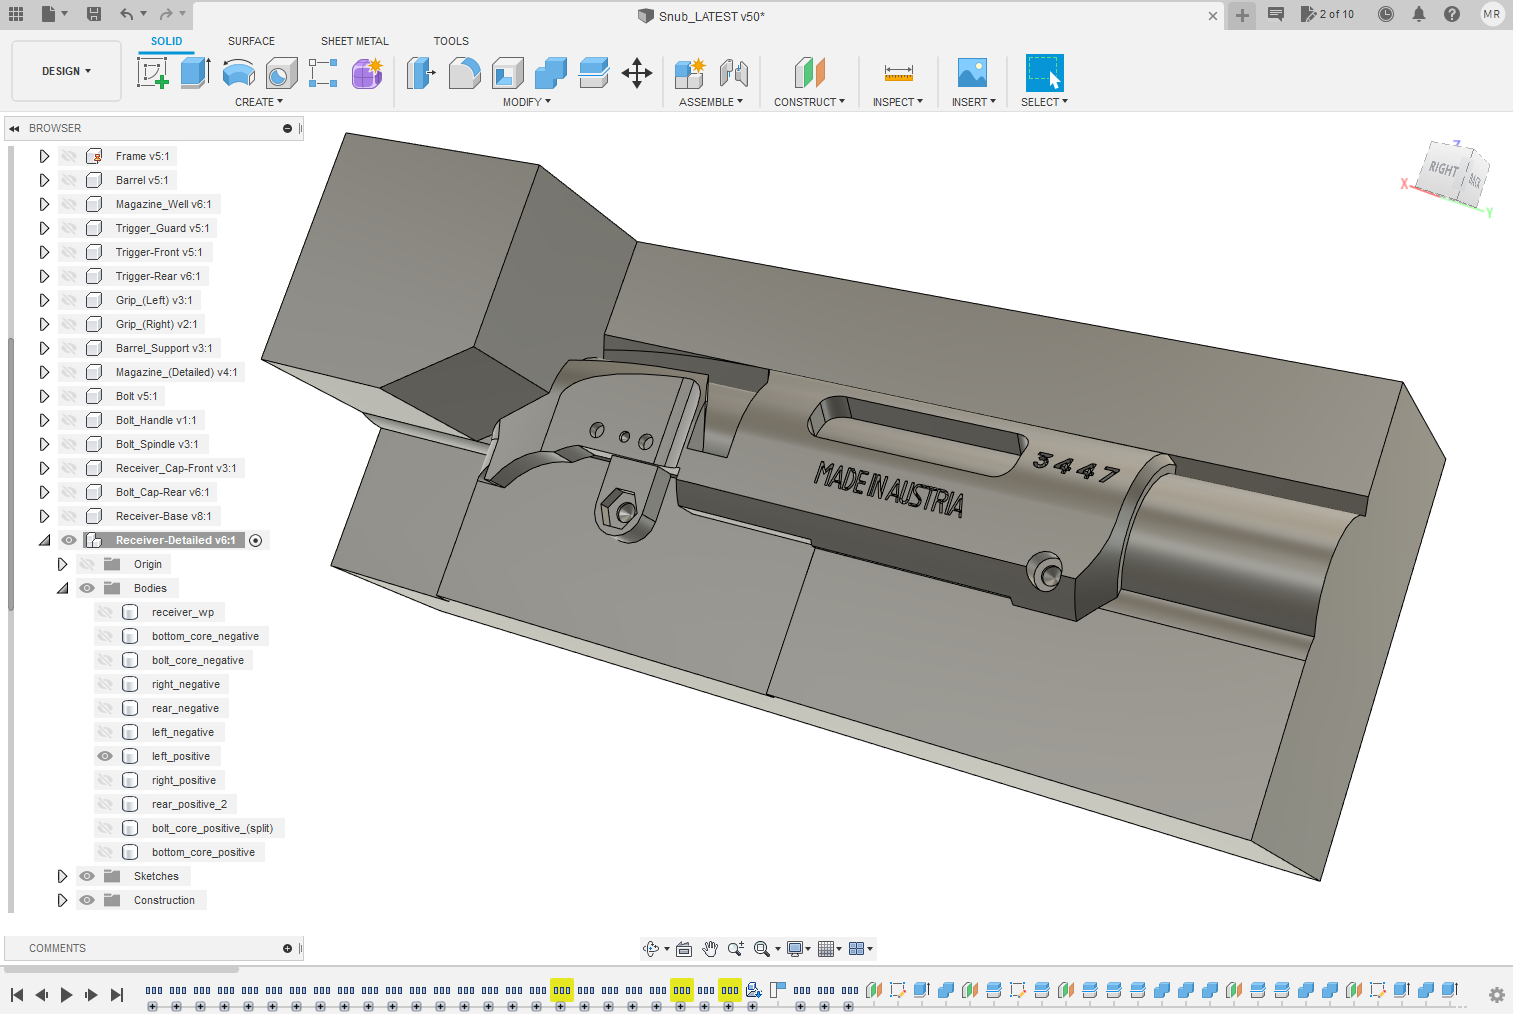
Task: Expand the Origin folder
Action: pyautogui.click(x=62, y=564)
